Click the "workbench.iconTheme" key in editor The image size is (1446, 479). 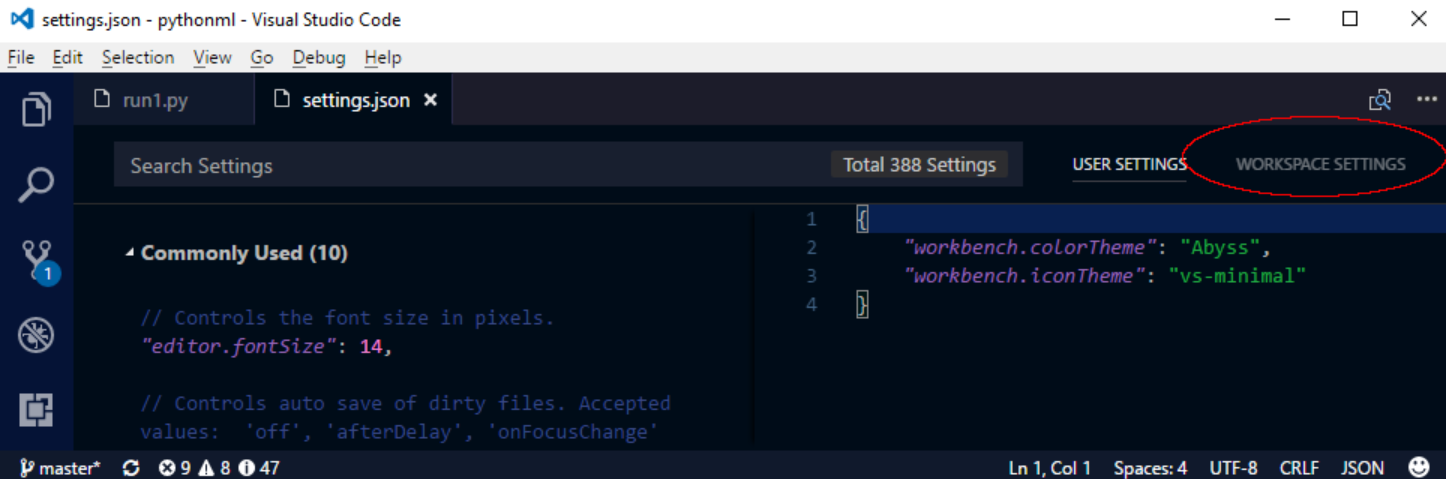coord(1025,275)
